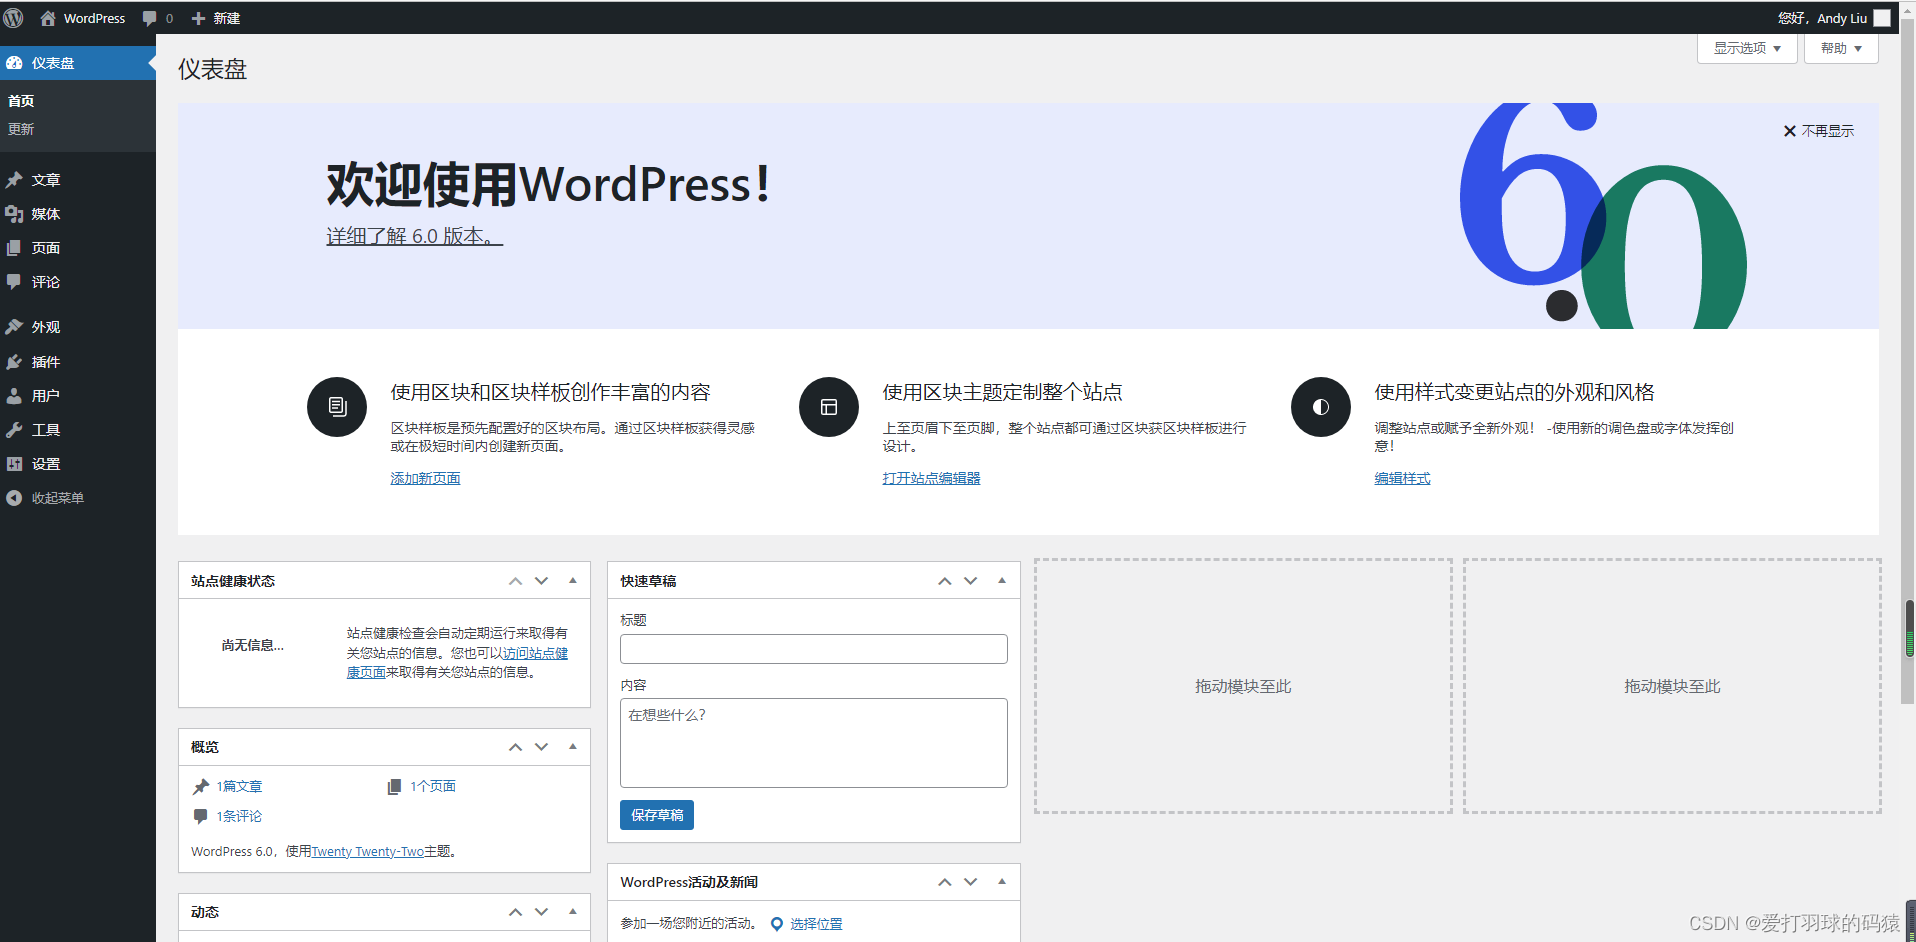Collapse the WordPress活动及新闻 panel

point(1002,882)
